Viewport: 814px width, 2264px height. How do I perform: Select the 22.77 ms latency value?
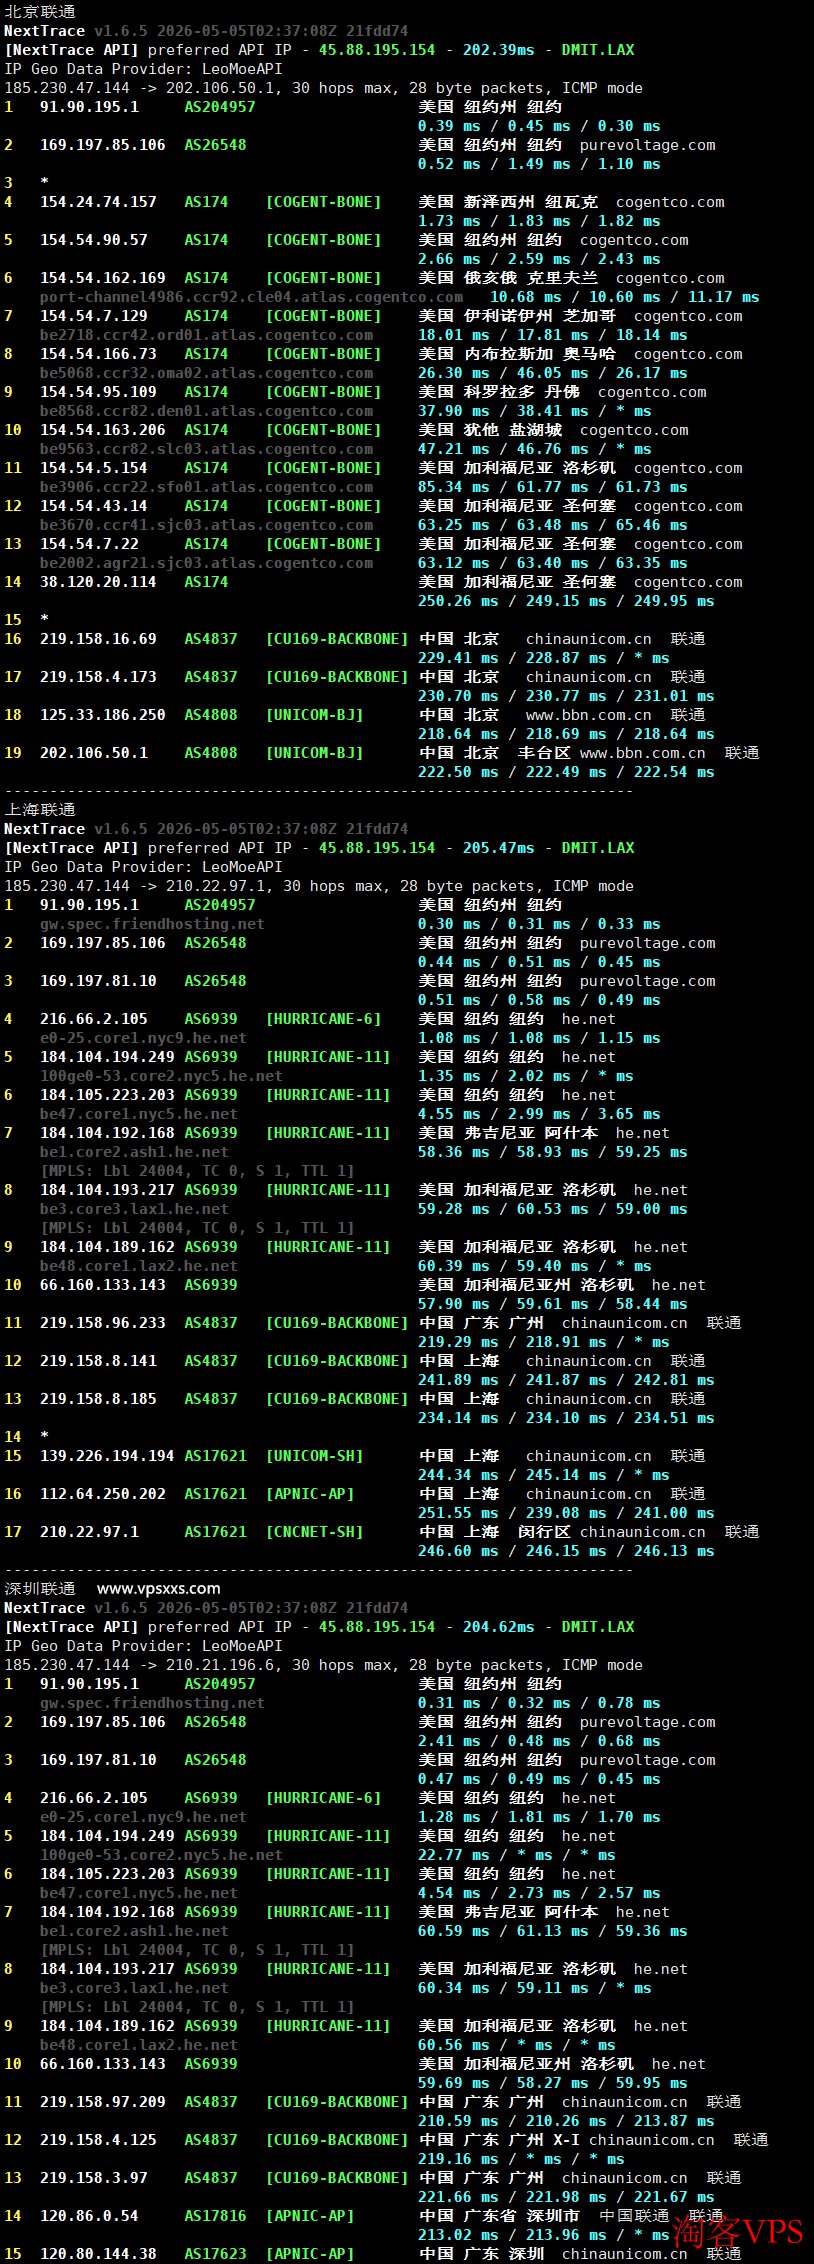coord(454,1855)
